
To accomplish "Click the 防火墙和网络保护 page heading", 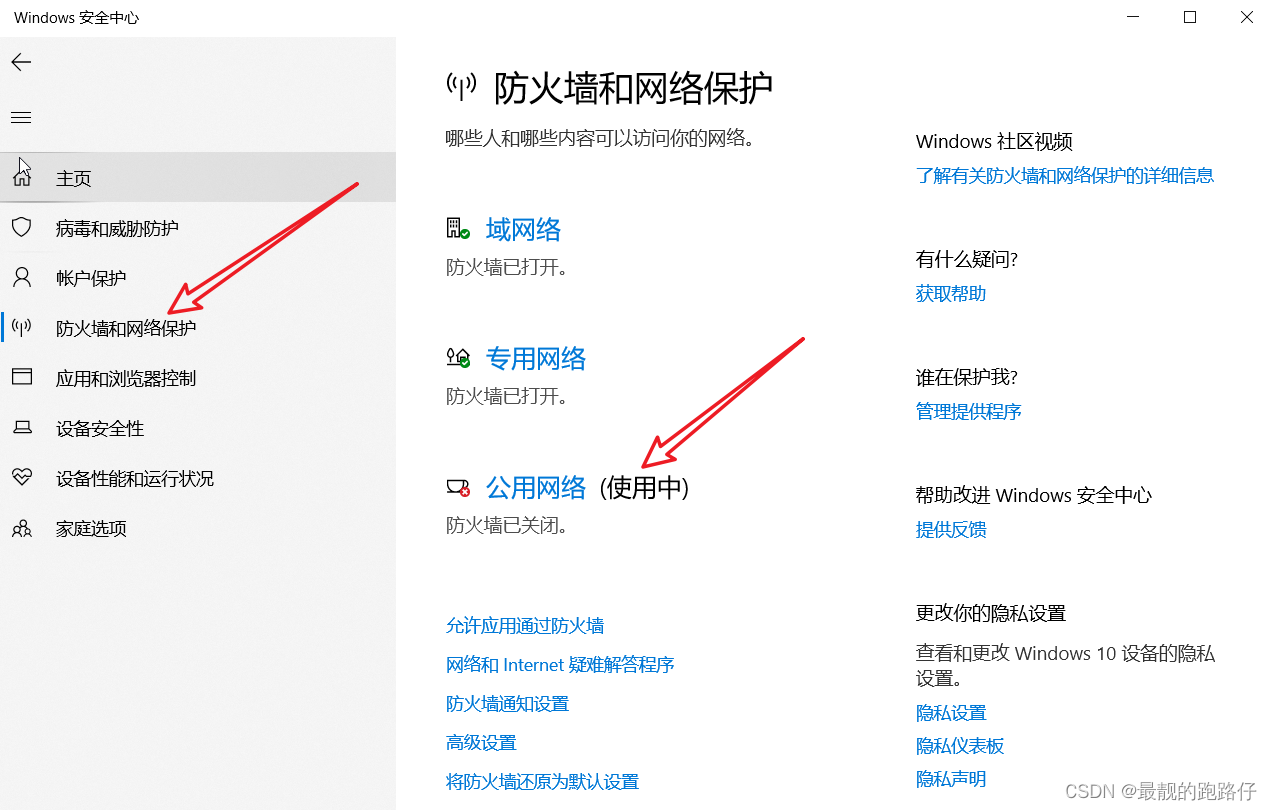I will pos(634,89).
